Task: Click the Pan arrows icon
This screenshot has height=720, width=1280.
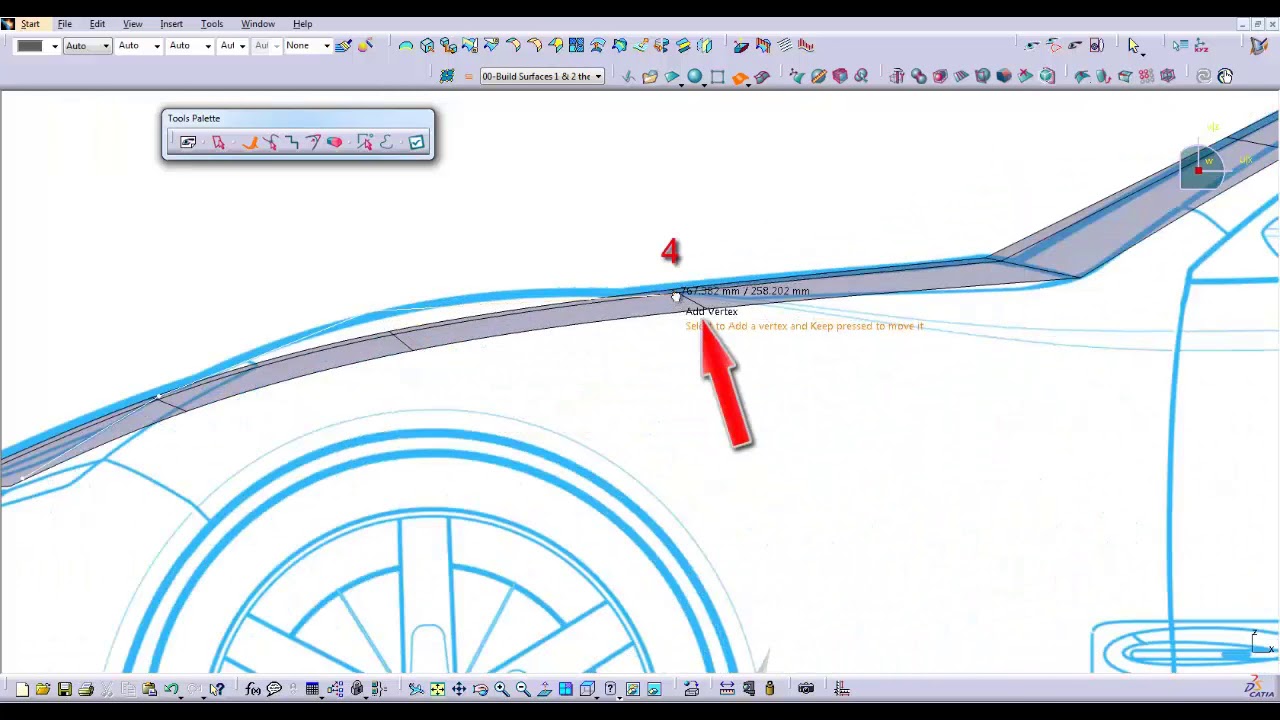Action: pos(459,688)
